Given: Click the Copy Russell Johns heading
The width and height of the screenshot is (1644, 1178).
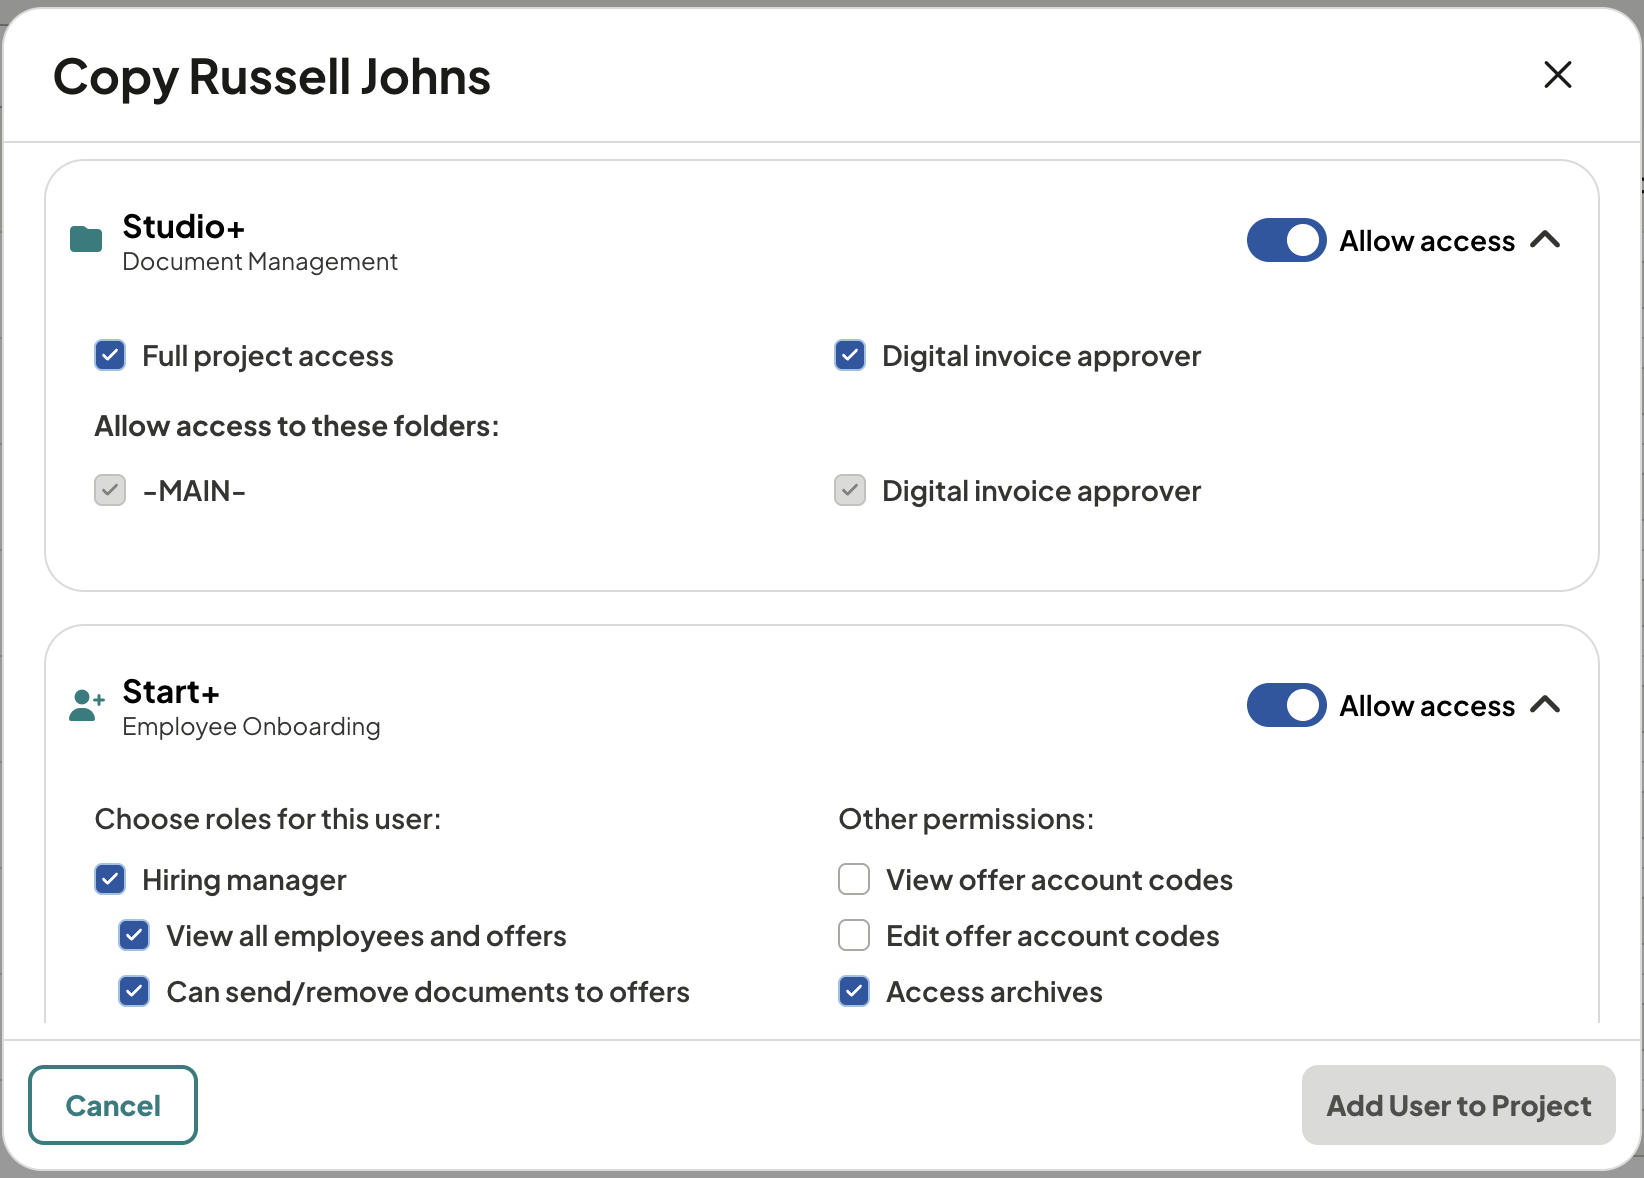Looking at the screenshot, I should [272, 78].
